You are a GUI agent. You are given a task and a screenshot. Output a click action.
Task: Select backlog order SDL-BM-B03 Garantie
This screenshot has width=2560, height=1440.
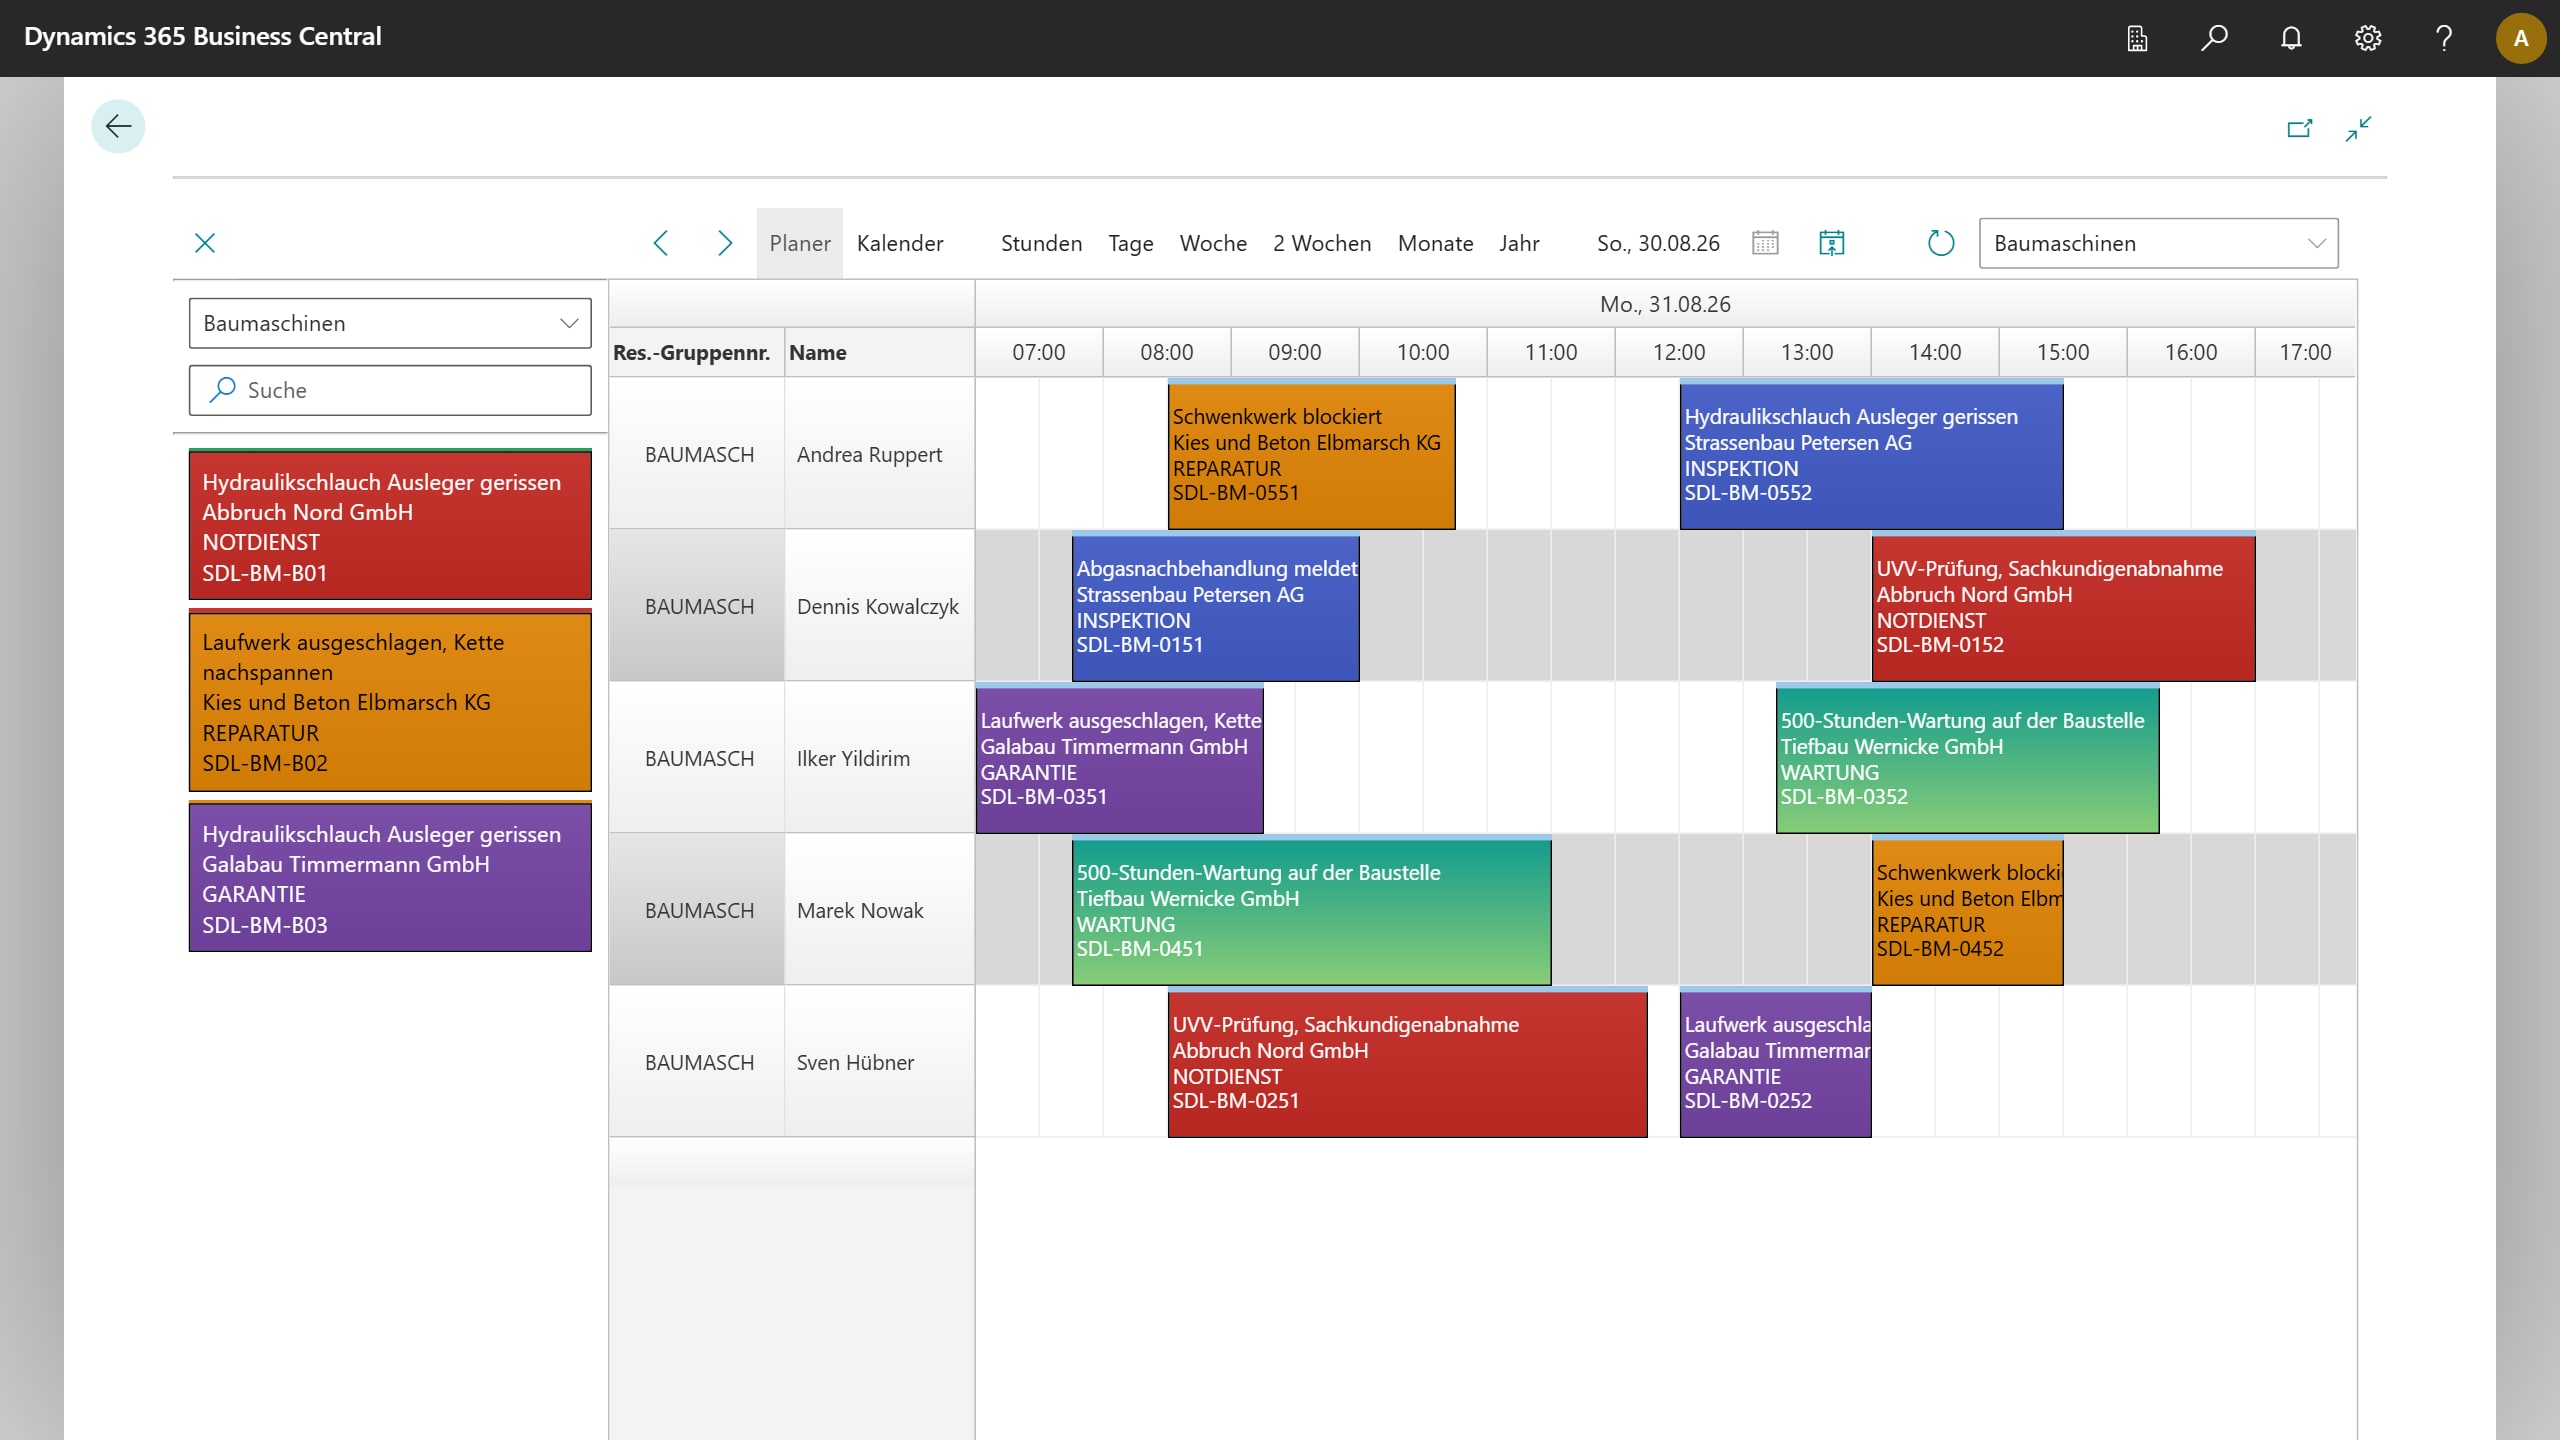click(x=390, y=877)
